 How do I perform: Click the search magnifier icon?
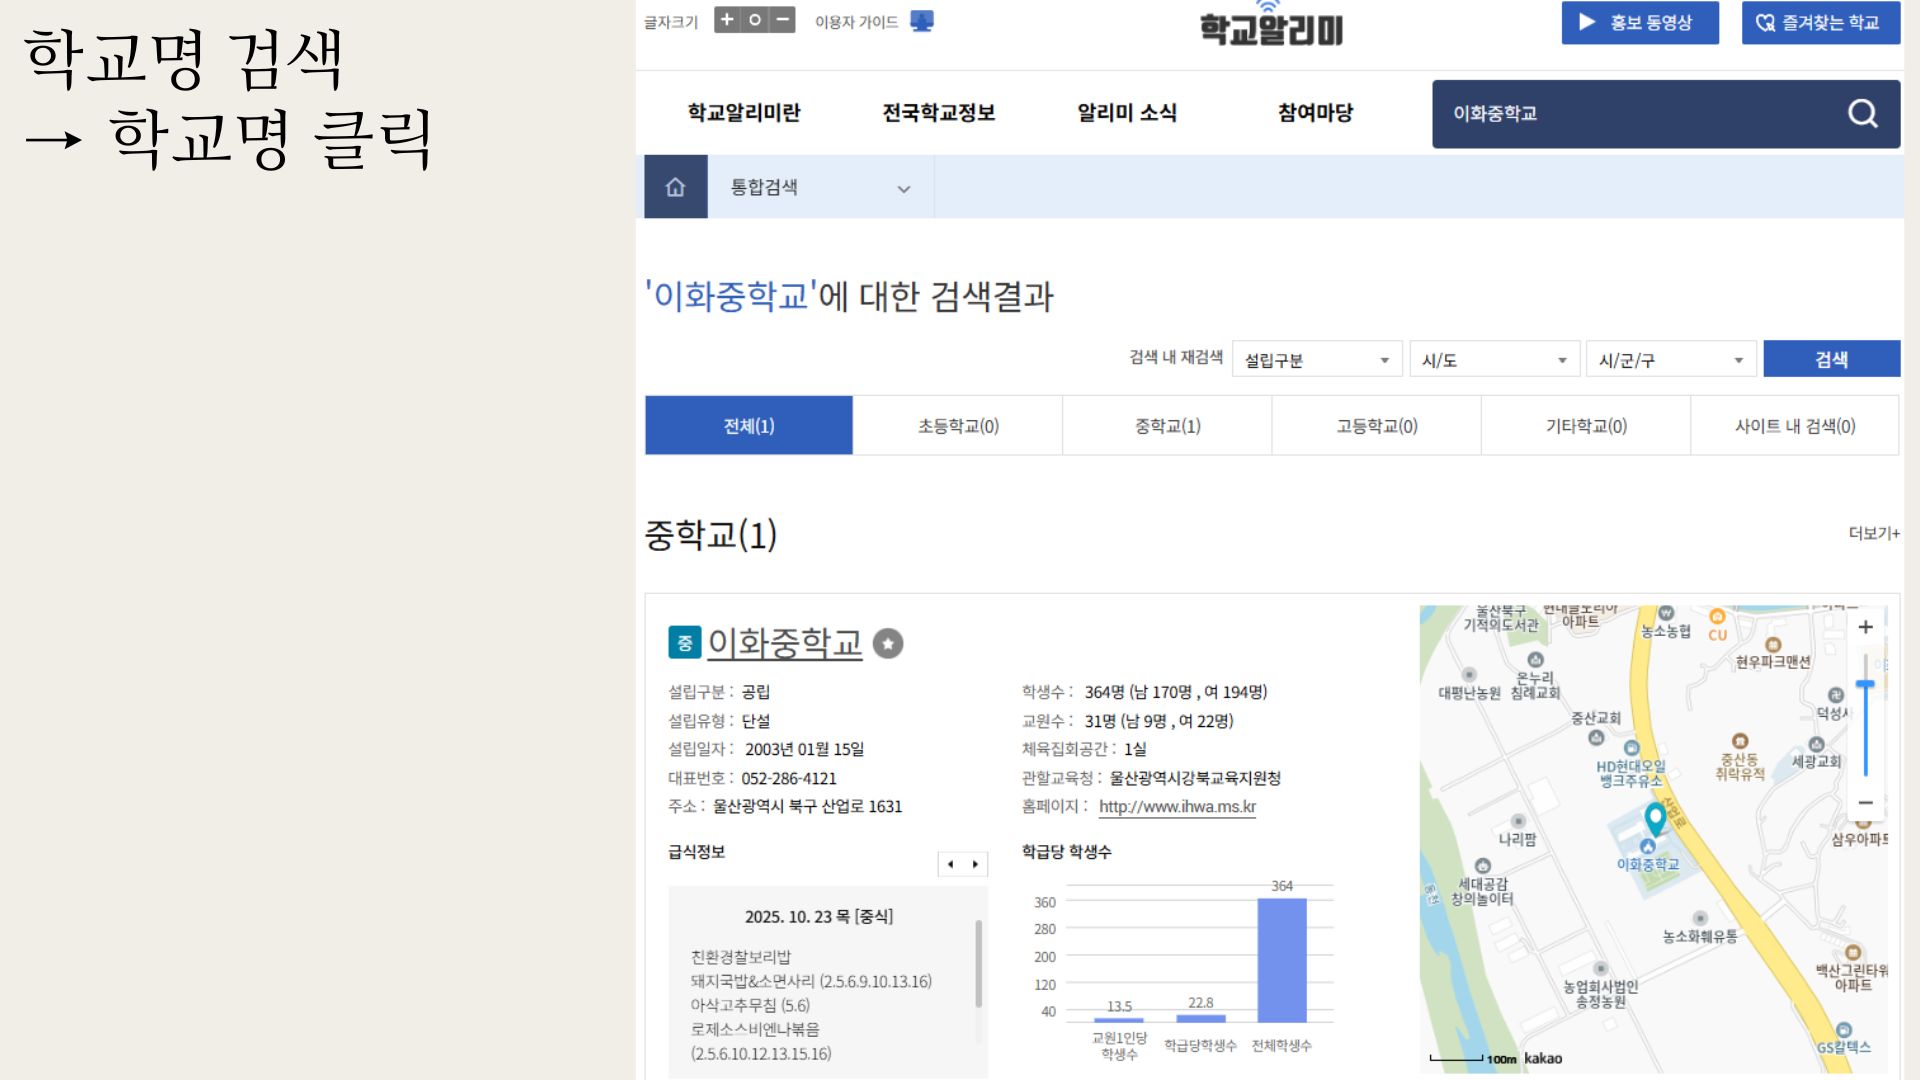[x=1862, y=113]
